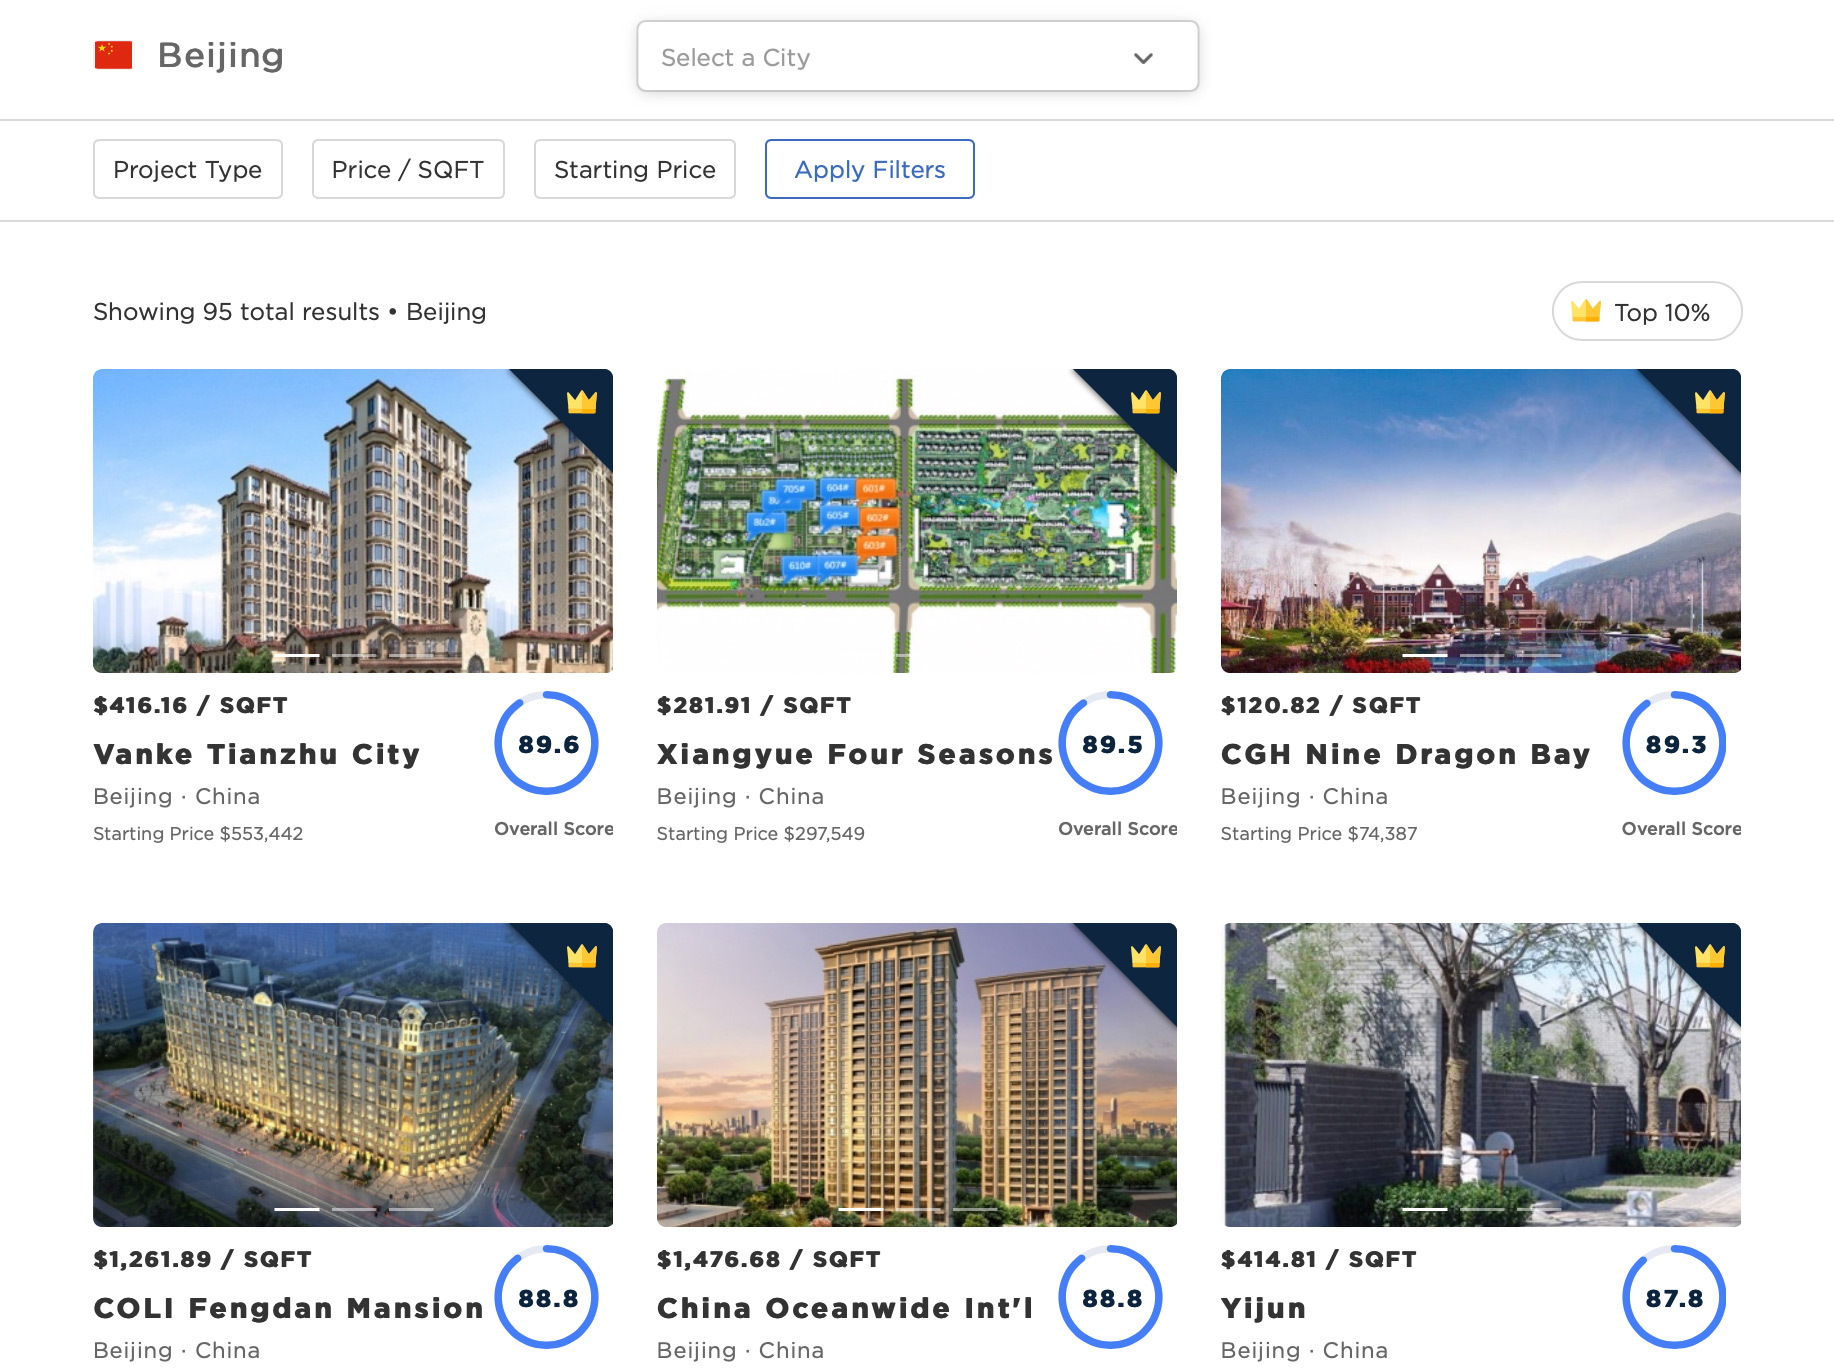Click the crown badge on China Oceanwide Int'l card
This screenshot has height=1368, width=1834.
[x=1147, y=956]
